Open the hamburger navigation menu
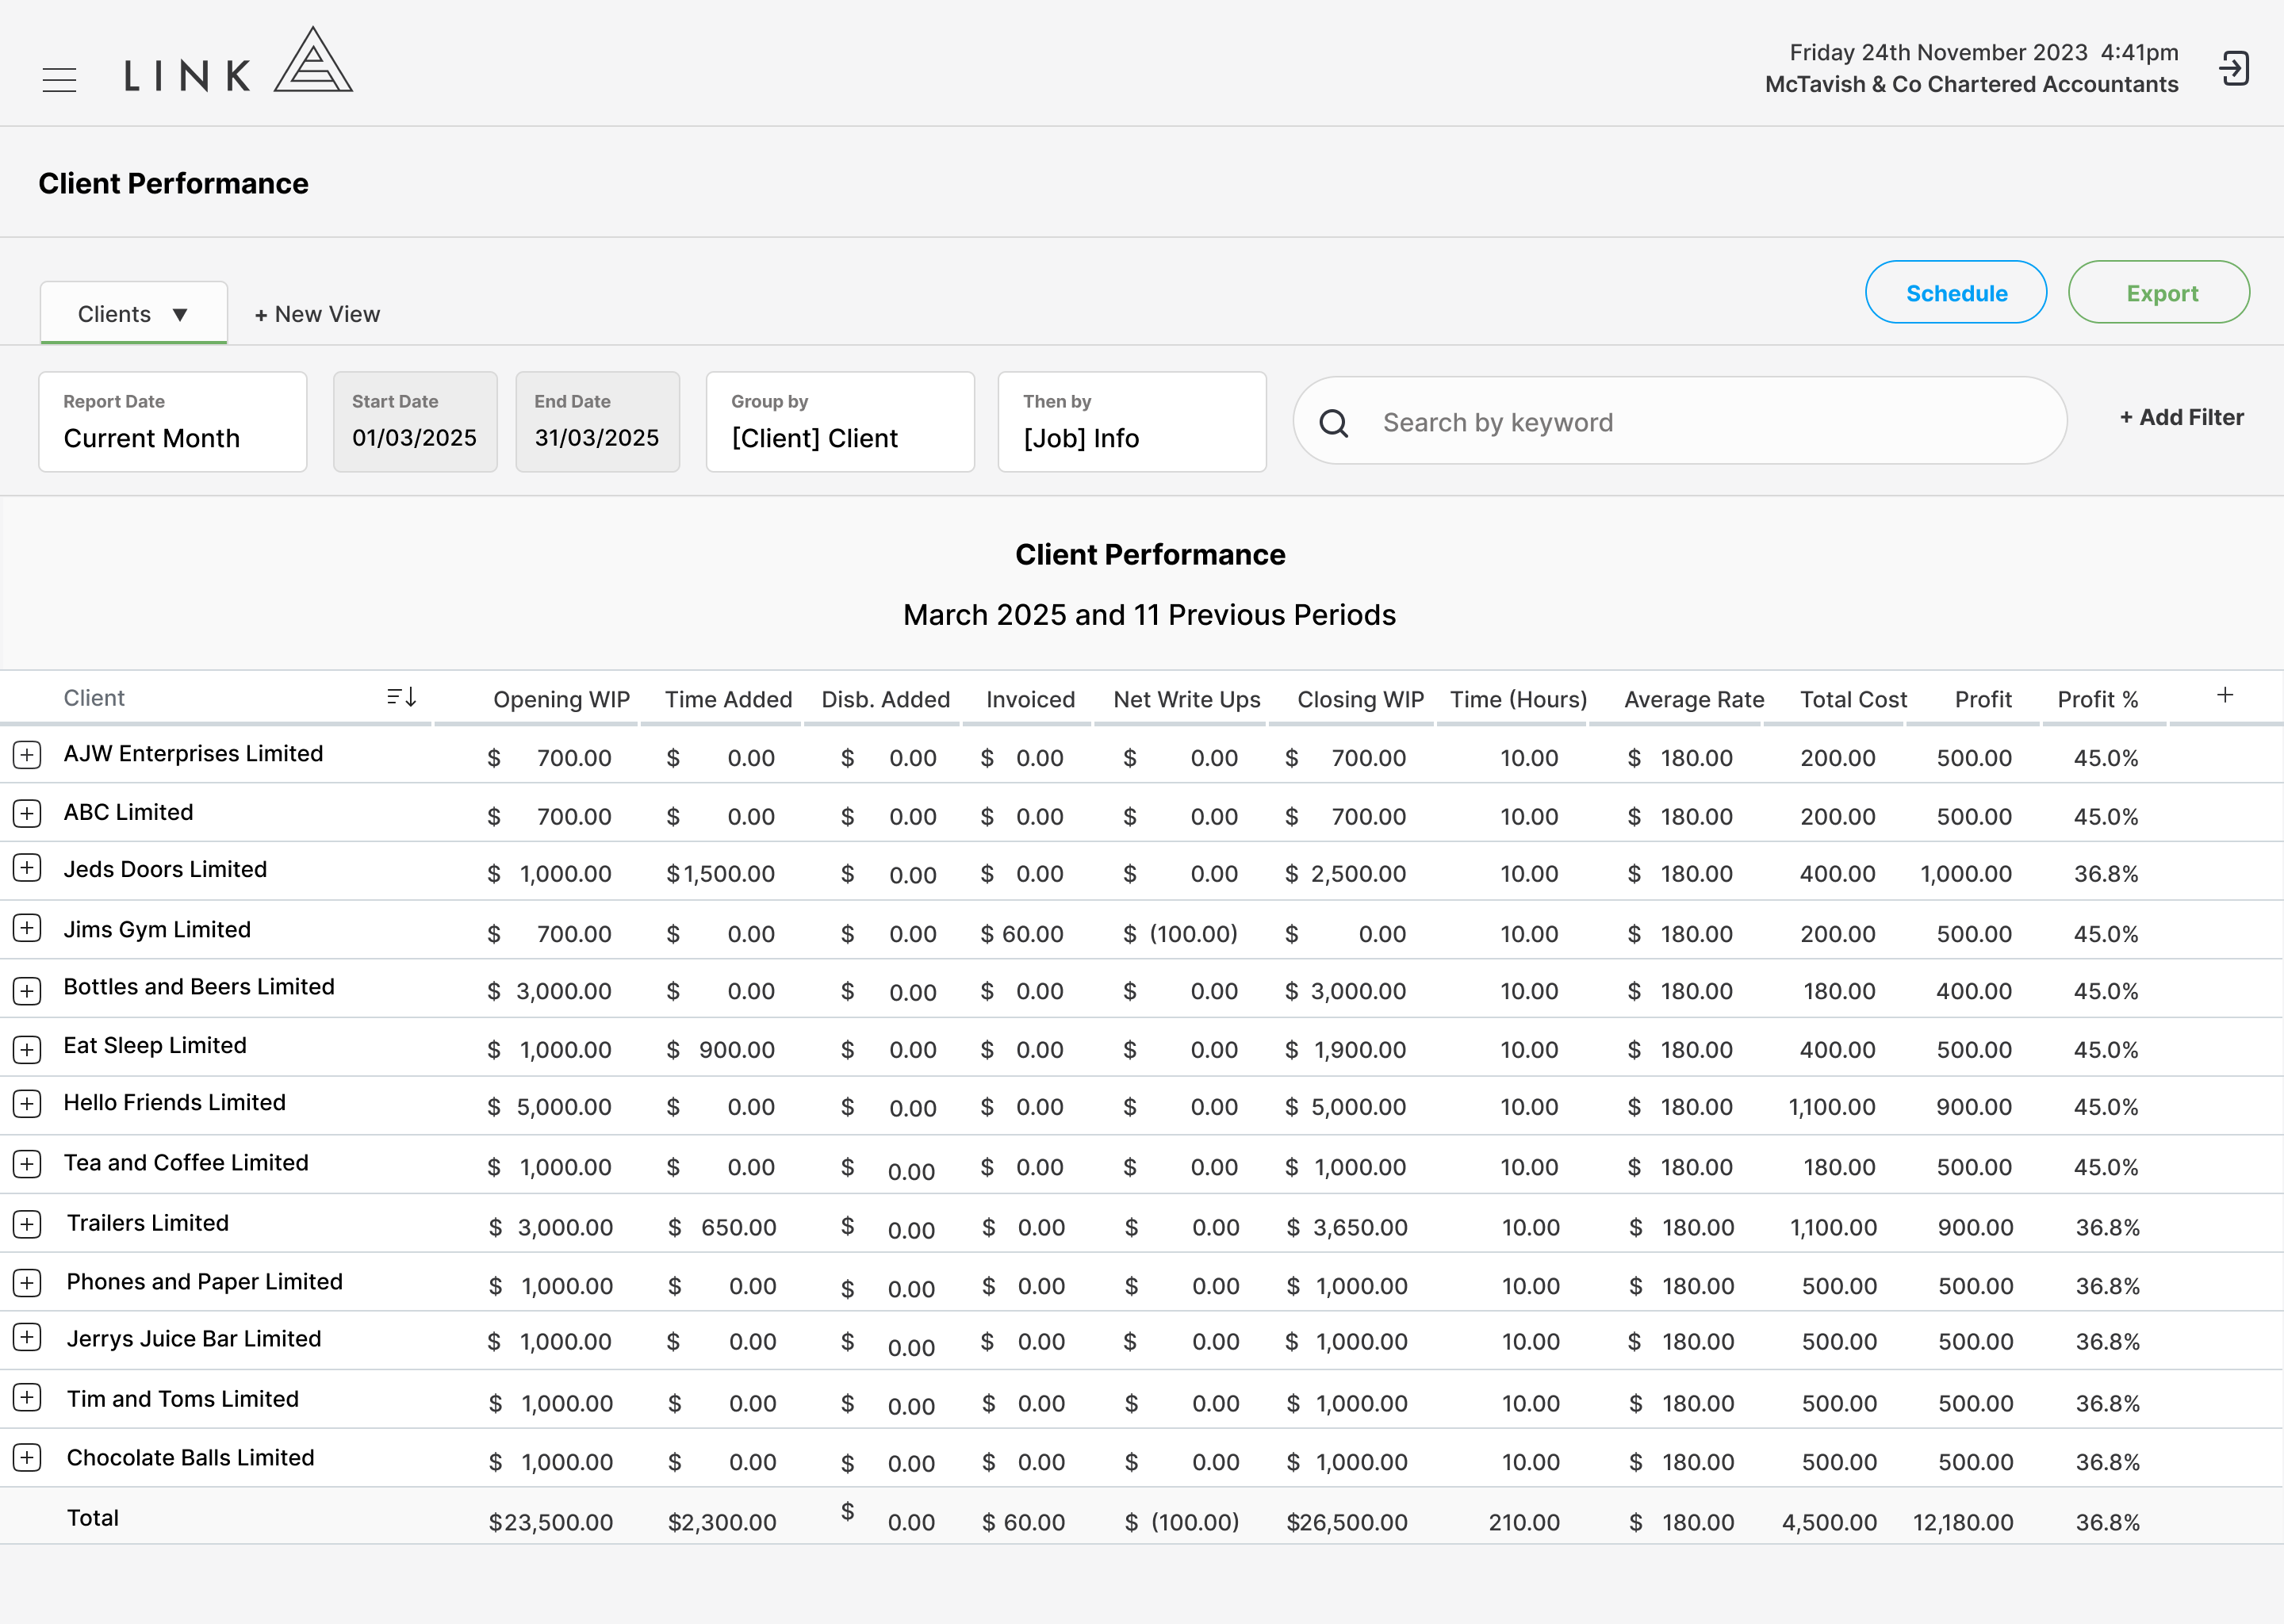 coord(59,79)
